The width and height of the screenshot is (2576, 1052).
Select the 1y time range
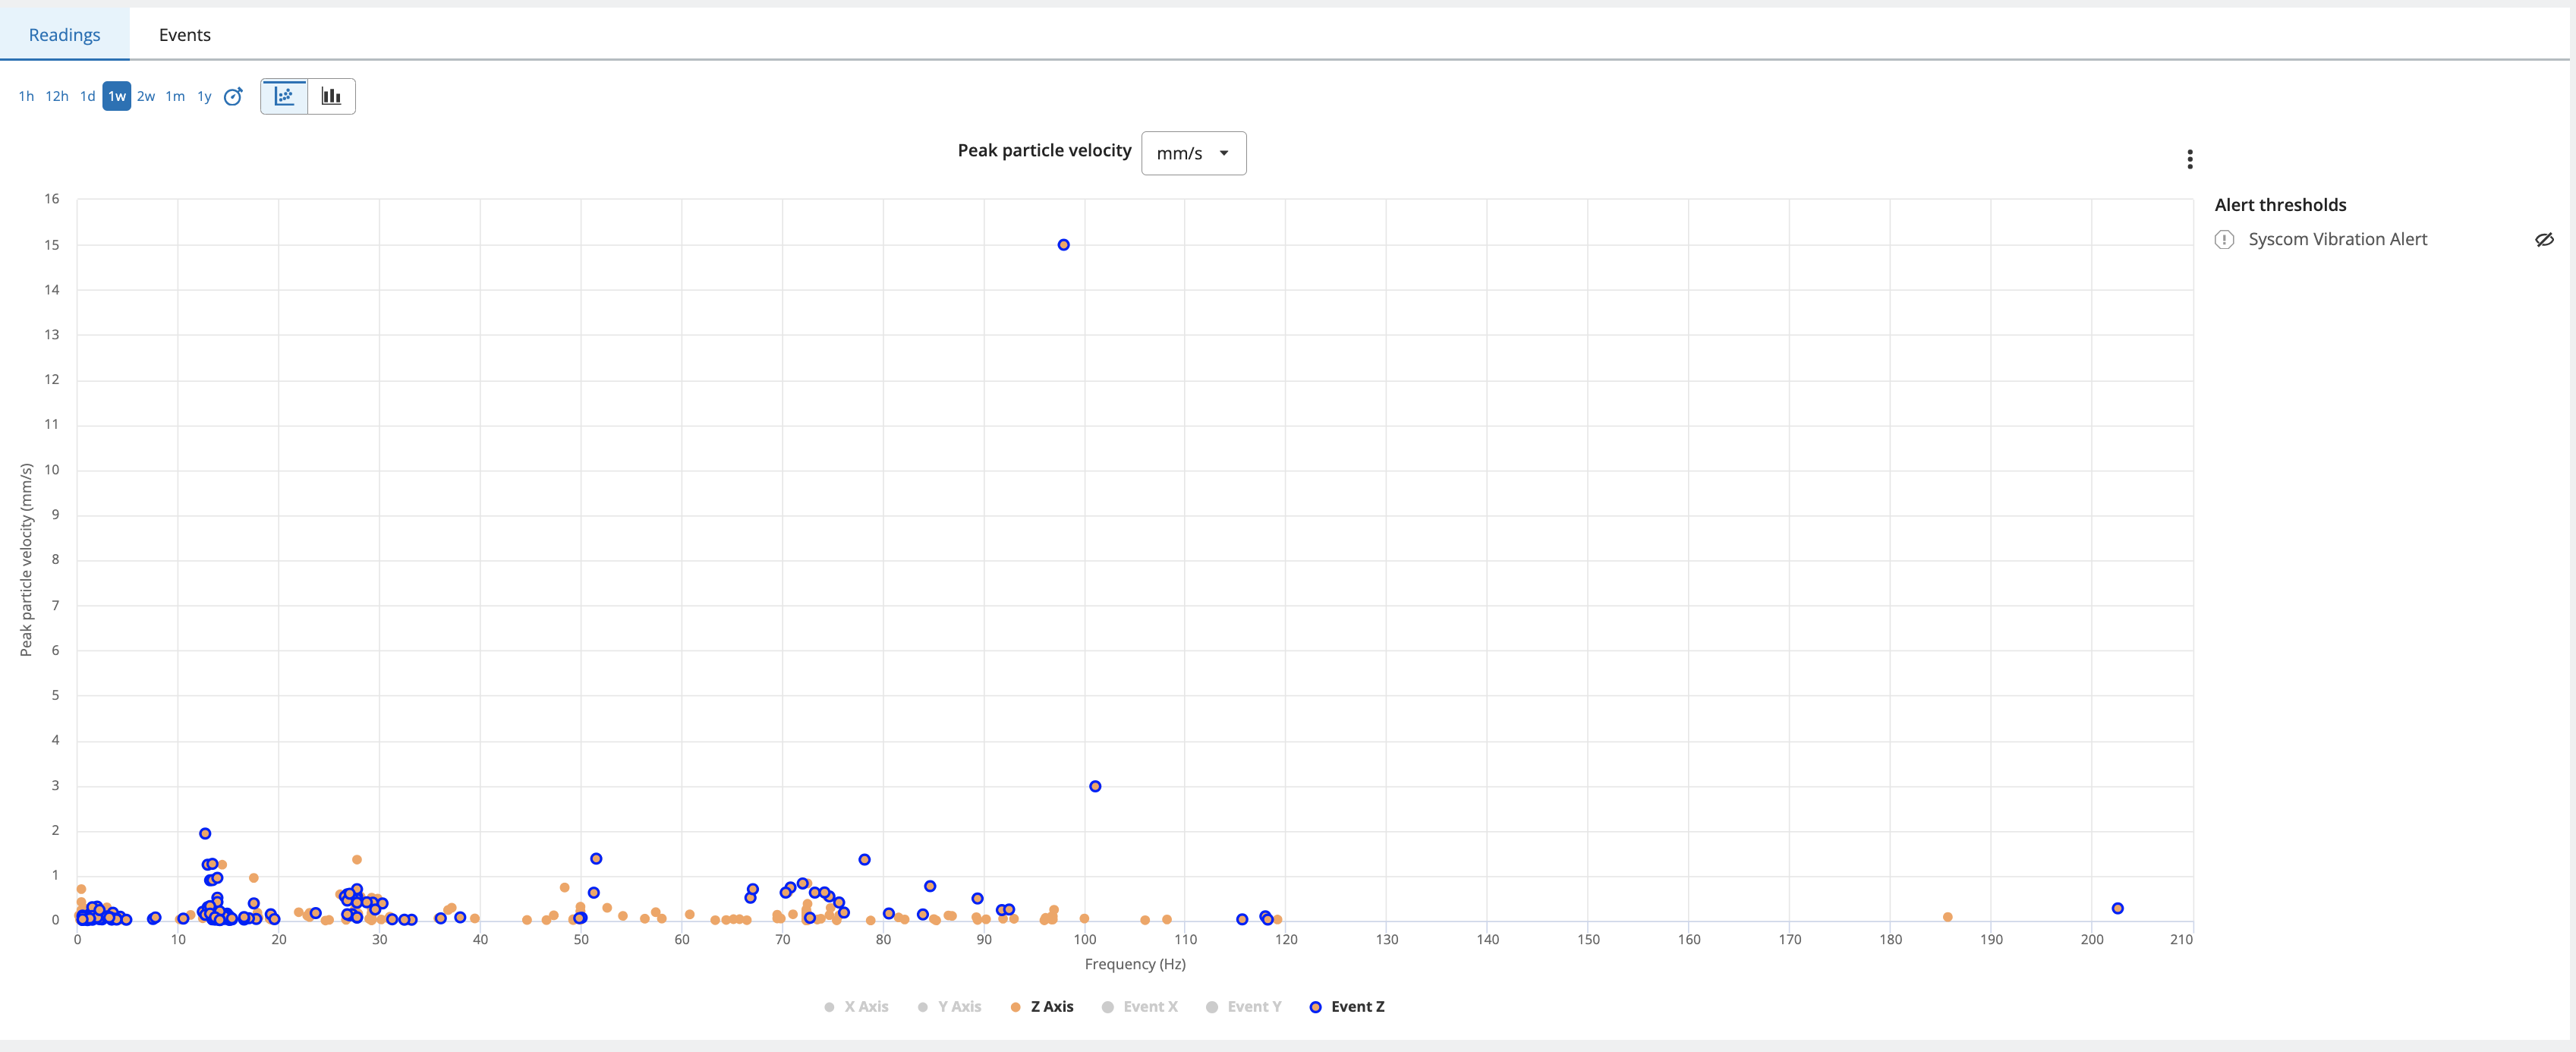pyautogui.click(x=204, y=97)
